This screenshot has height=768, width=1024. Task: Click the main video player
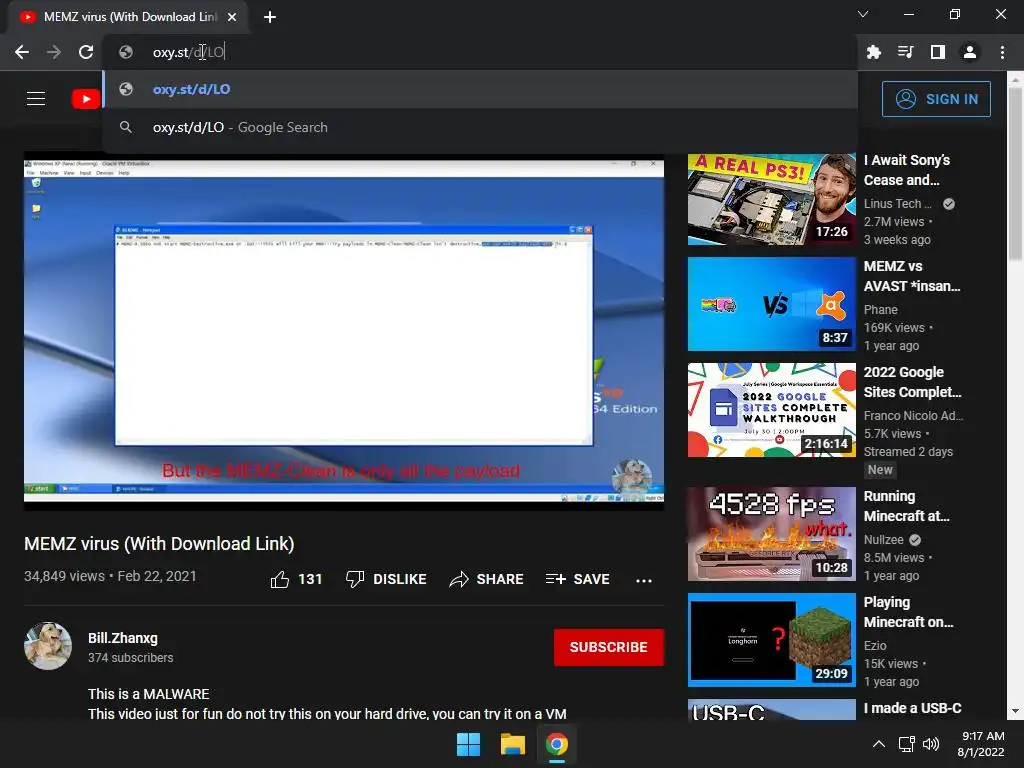click(x=344, y=332)
